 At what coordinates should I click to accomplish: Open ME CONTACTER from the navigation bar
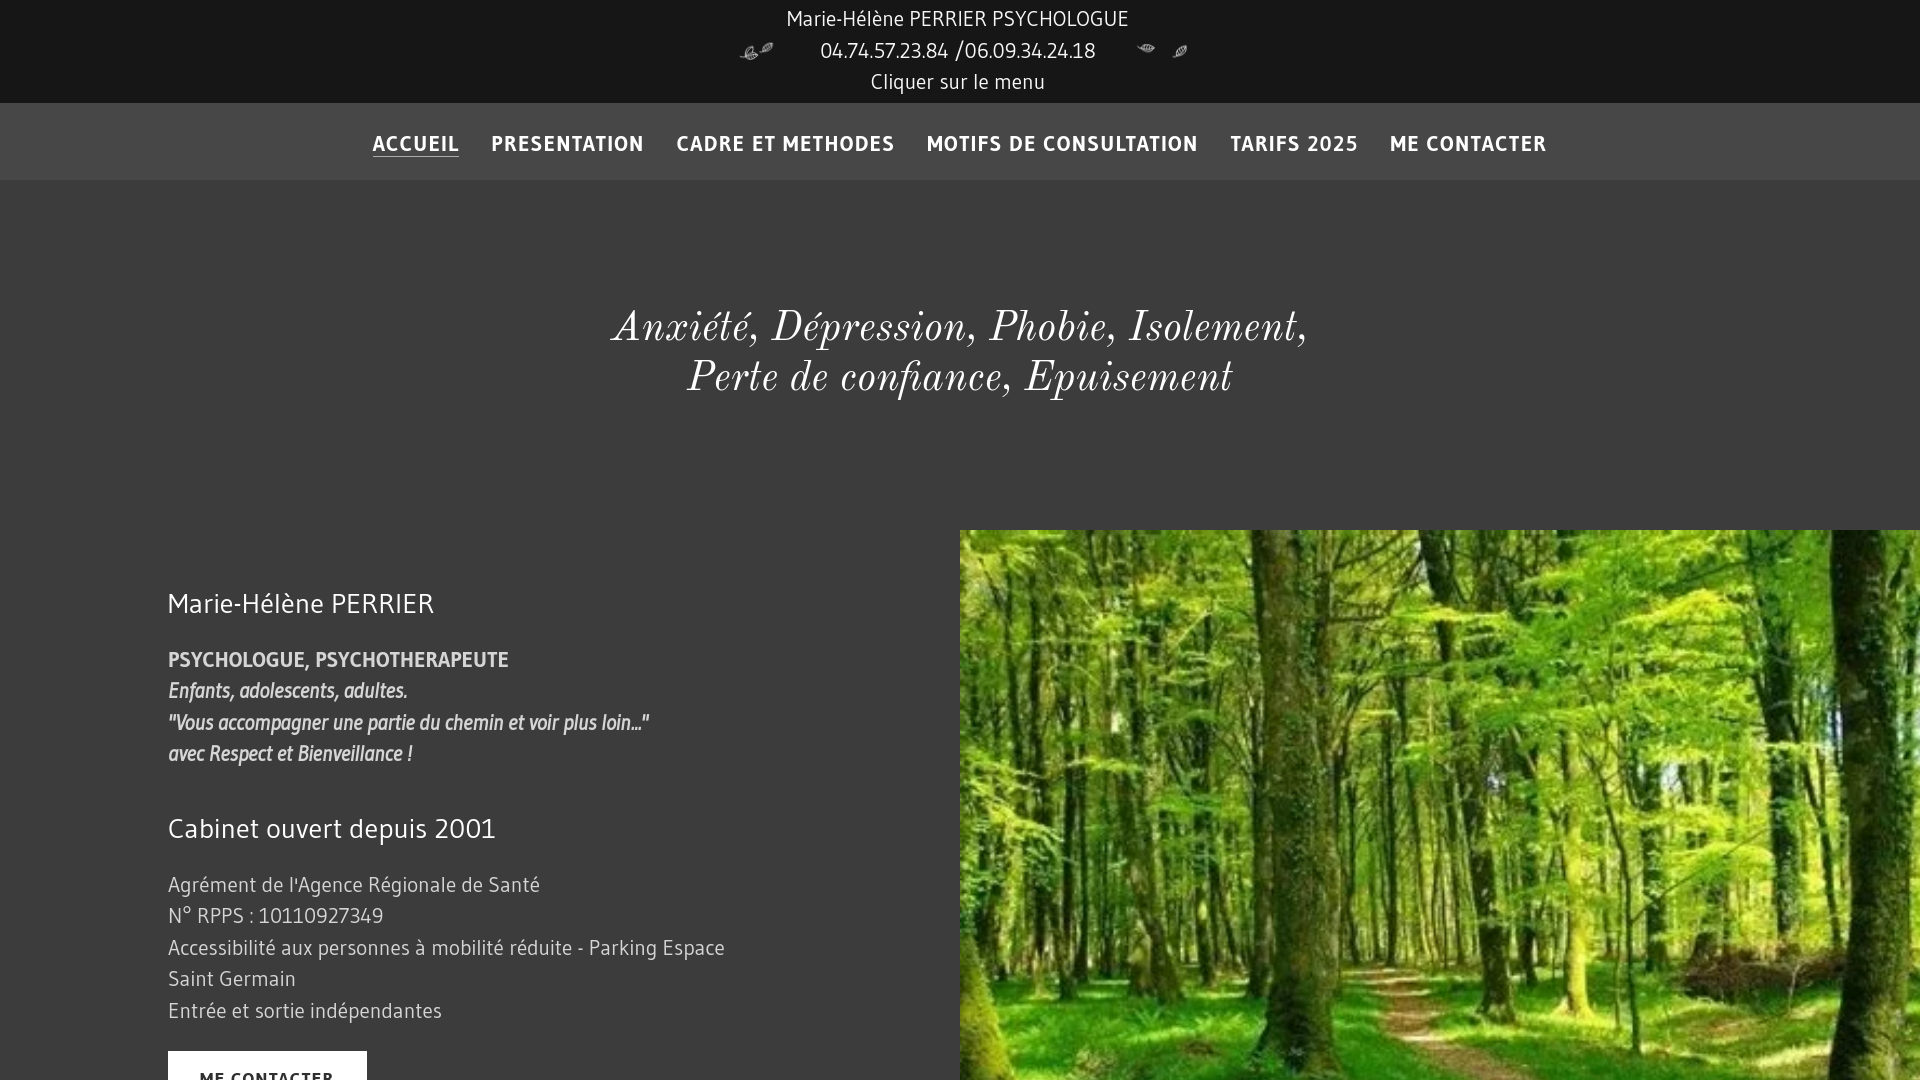(1467, 143)
